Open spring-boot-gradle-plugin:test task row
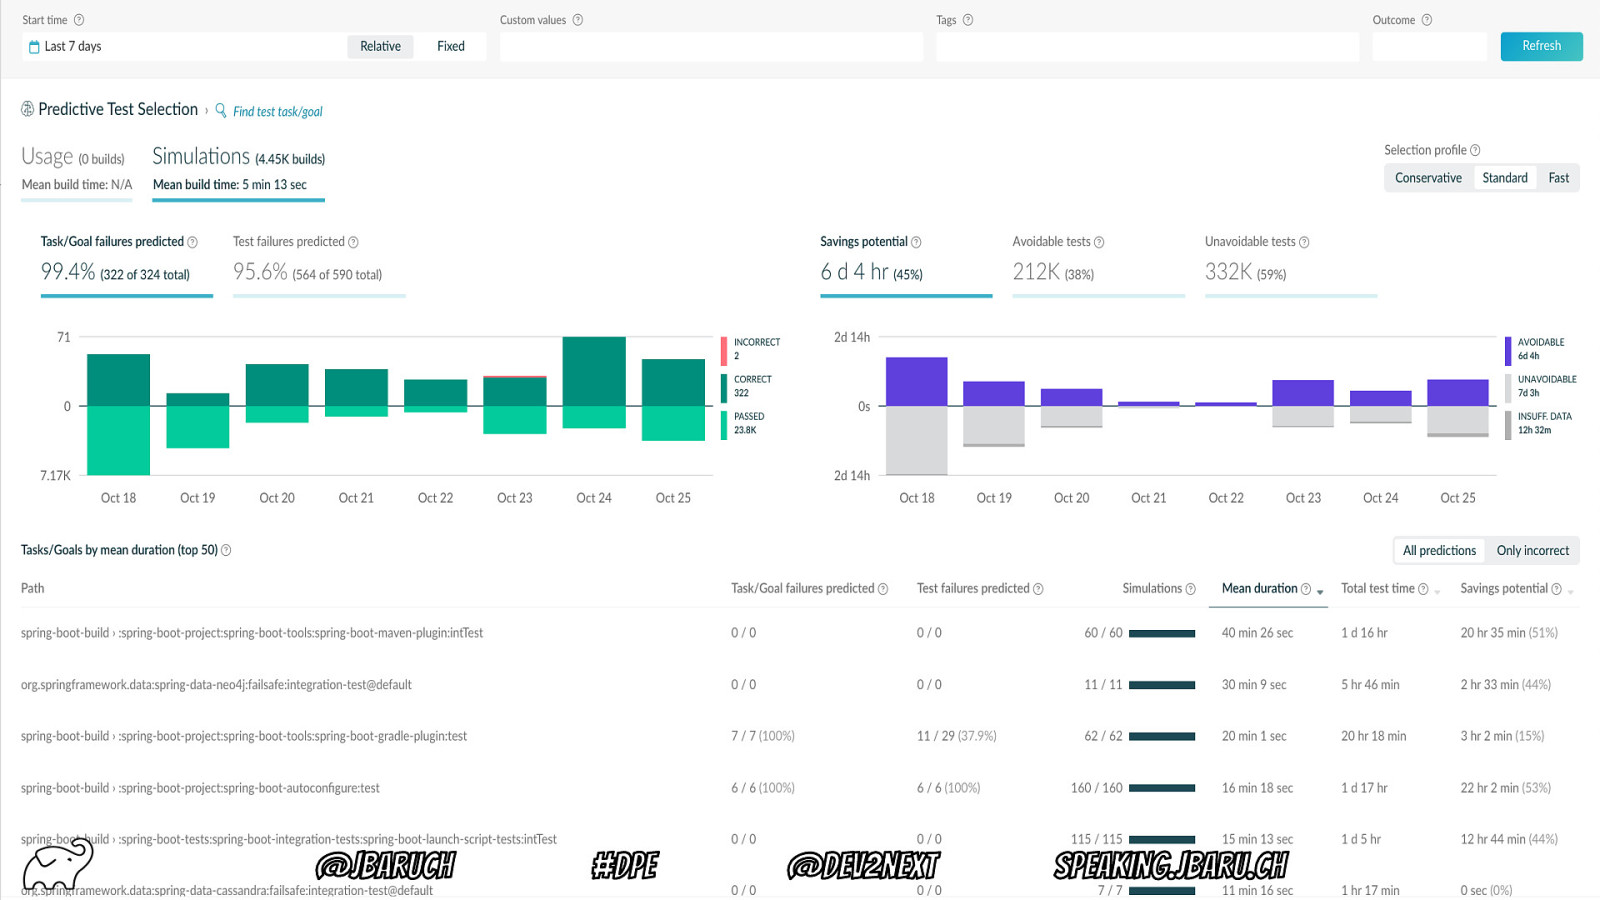This screenshot has width=1600, height=900. coord(800,736)
